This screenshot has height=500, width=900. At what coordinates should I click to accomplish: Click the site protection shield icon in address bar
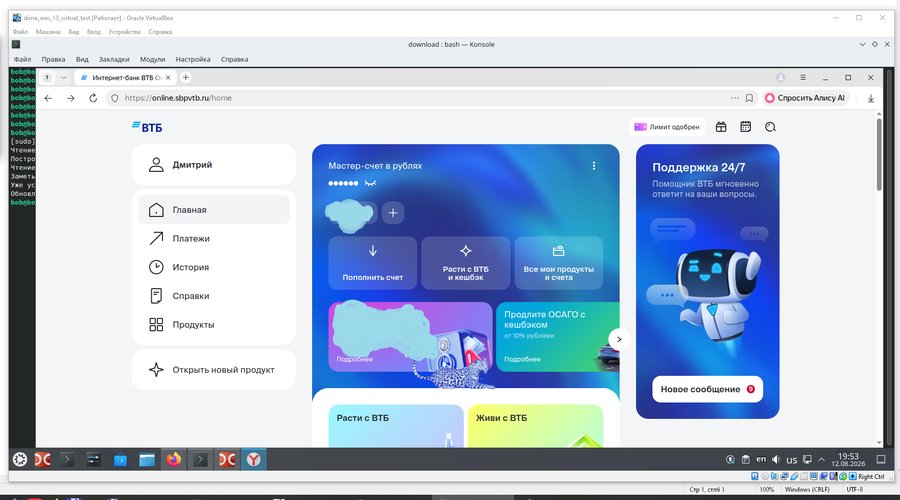(x=115, y=98)
